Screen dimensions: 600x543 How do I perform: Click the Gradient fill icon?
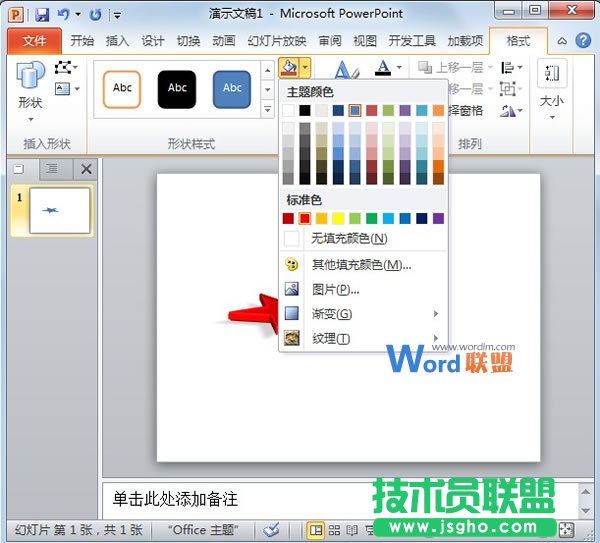click(x=292, y=313)
